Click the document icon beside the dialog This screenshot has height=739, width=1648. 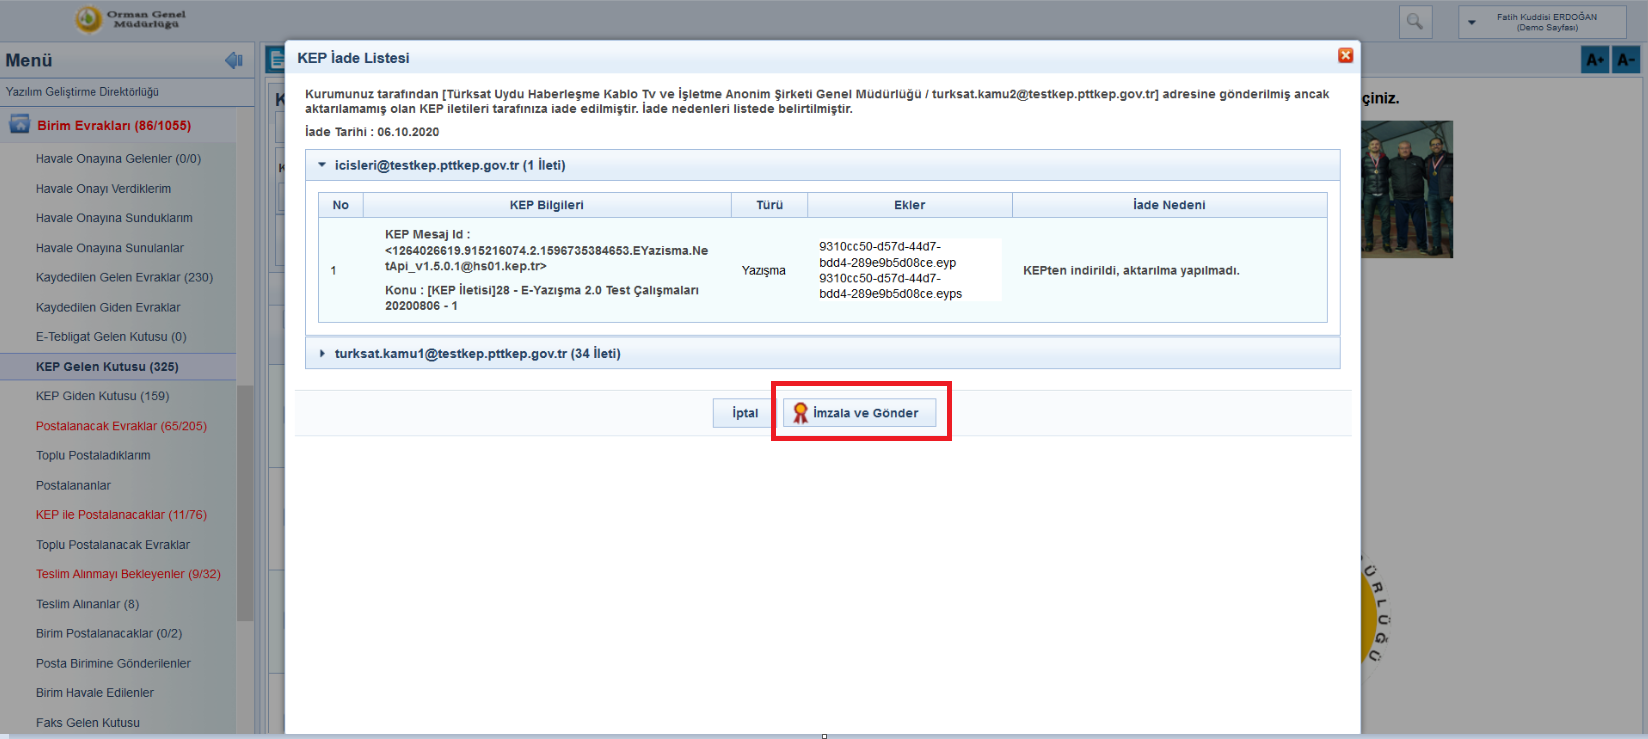click(274, 60)
